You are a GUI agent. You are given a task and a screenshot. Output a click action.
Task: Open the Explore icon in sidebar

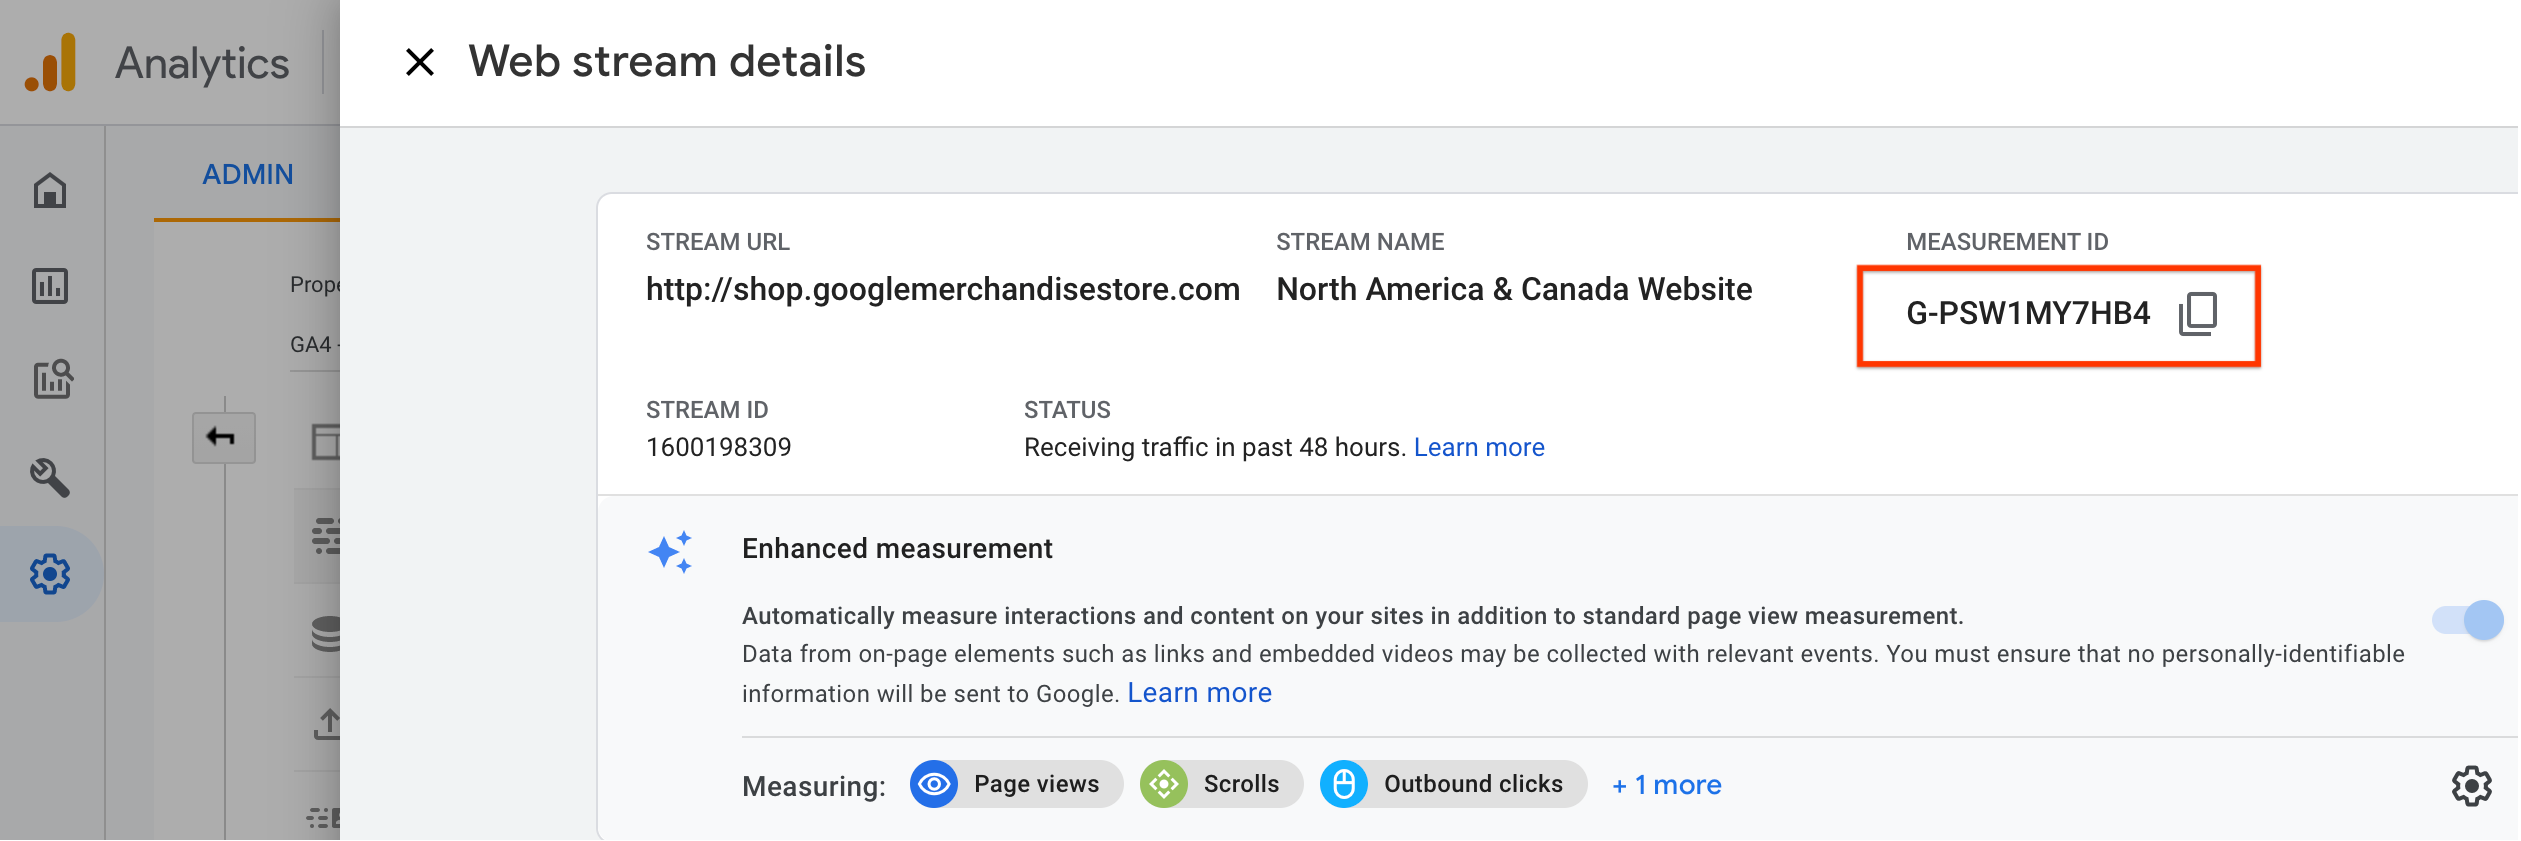[52, 379]
